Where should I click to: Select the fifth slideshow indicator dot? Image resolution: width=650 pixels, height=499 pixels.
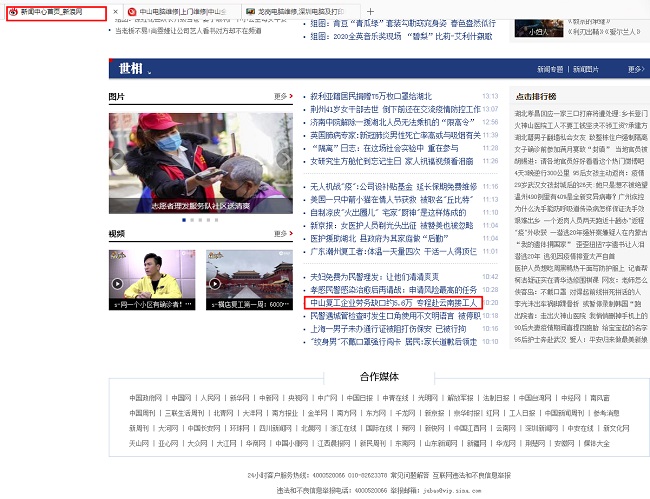(x=216, y=220)
